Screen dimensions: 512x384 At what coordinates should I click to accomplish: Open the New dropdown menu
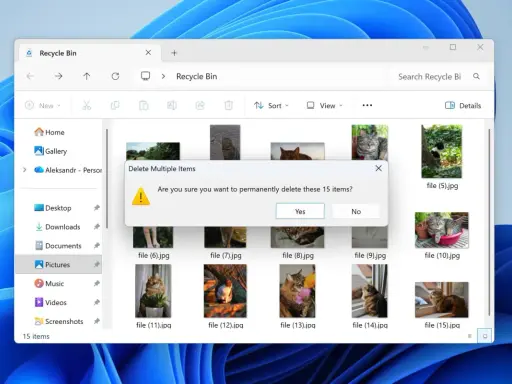coord(43,106)
